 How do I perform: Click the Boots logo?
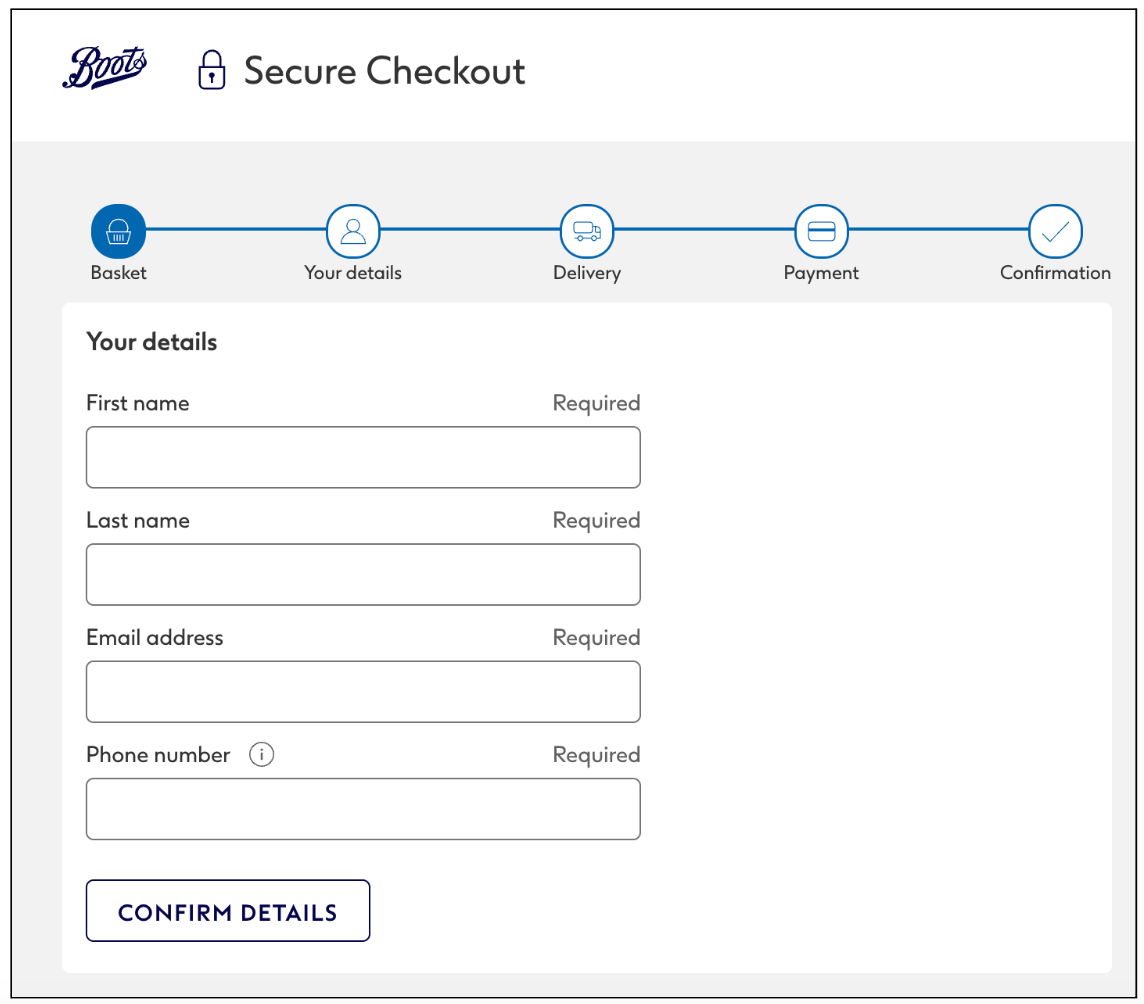(x=105, y=67)
